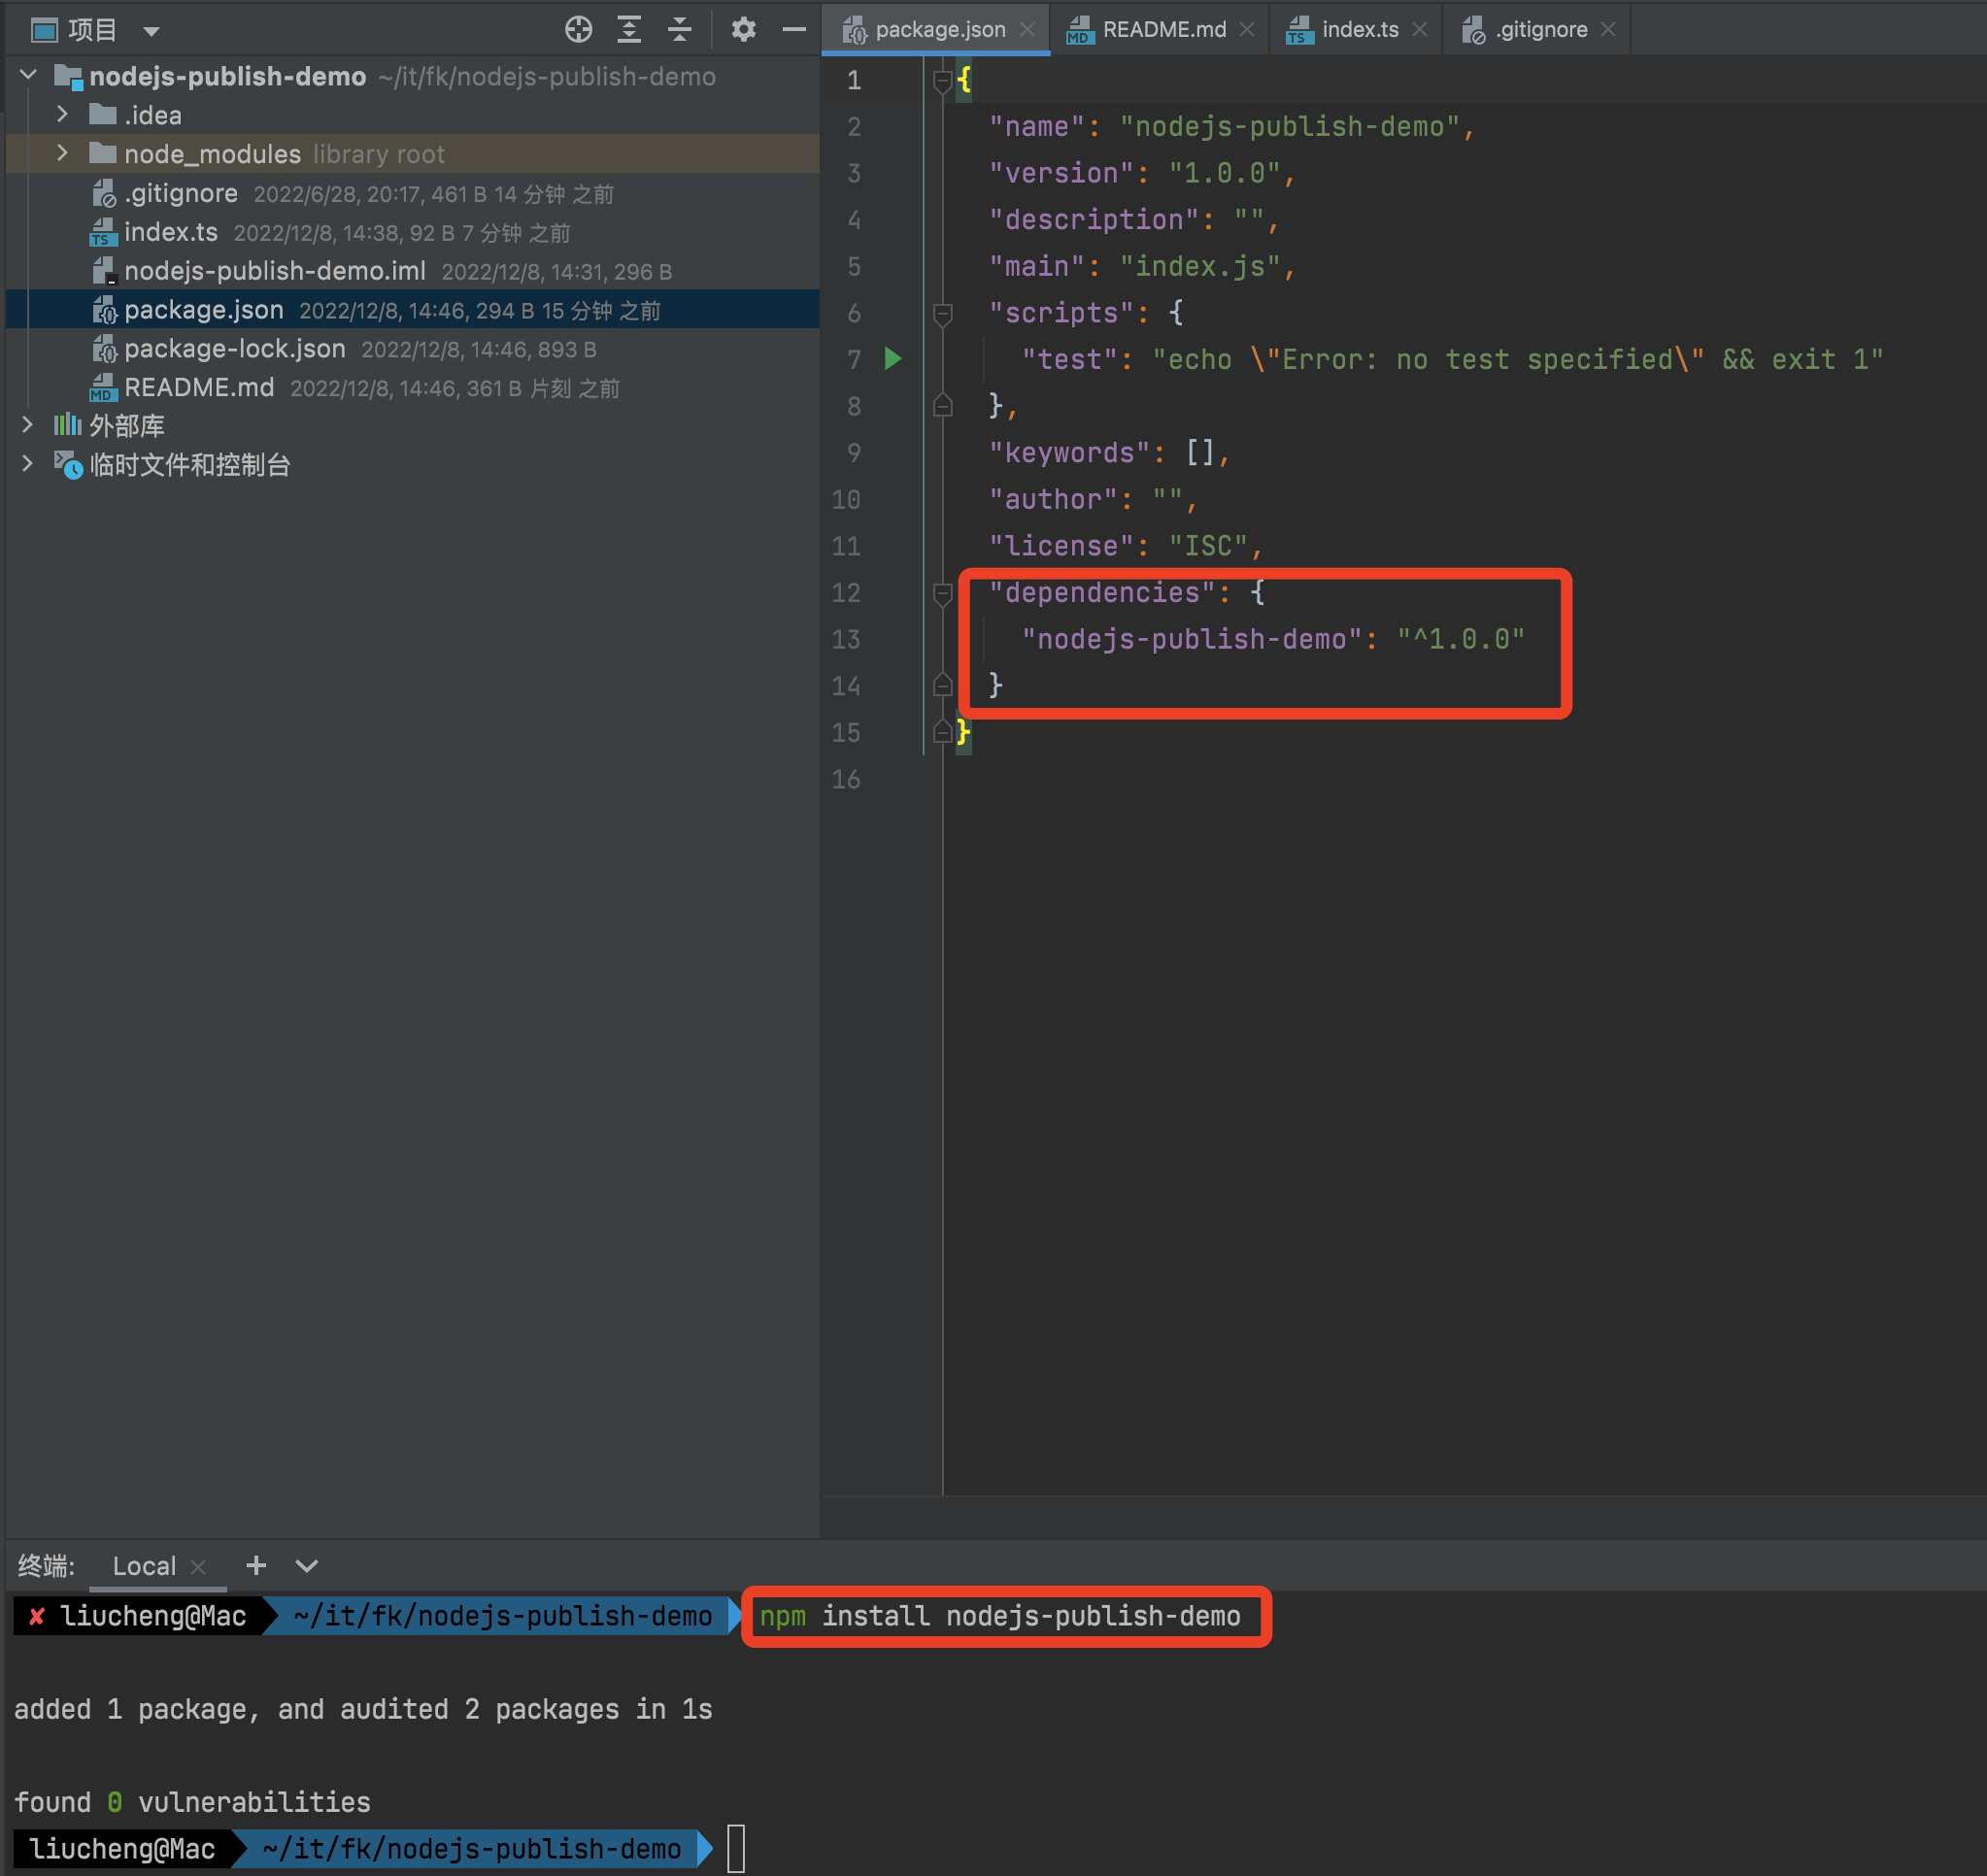This screenshot has height=1876, width=1987.
Task: Click the "license" key in the editor
Action: tap(1060, 547)
